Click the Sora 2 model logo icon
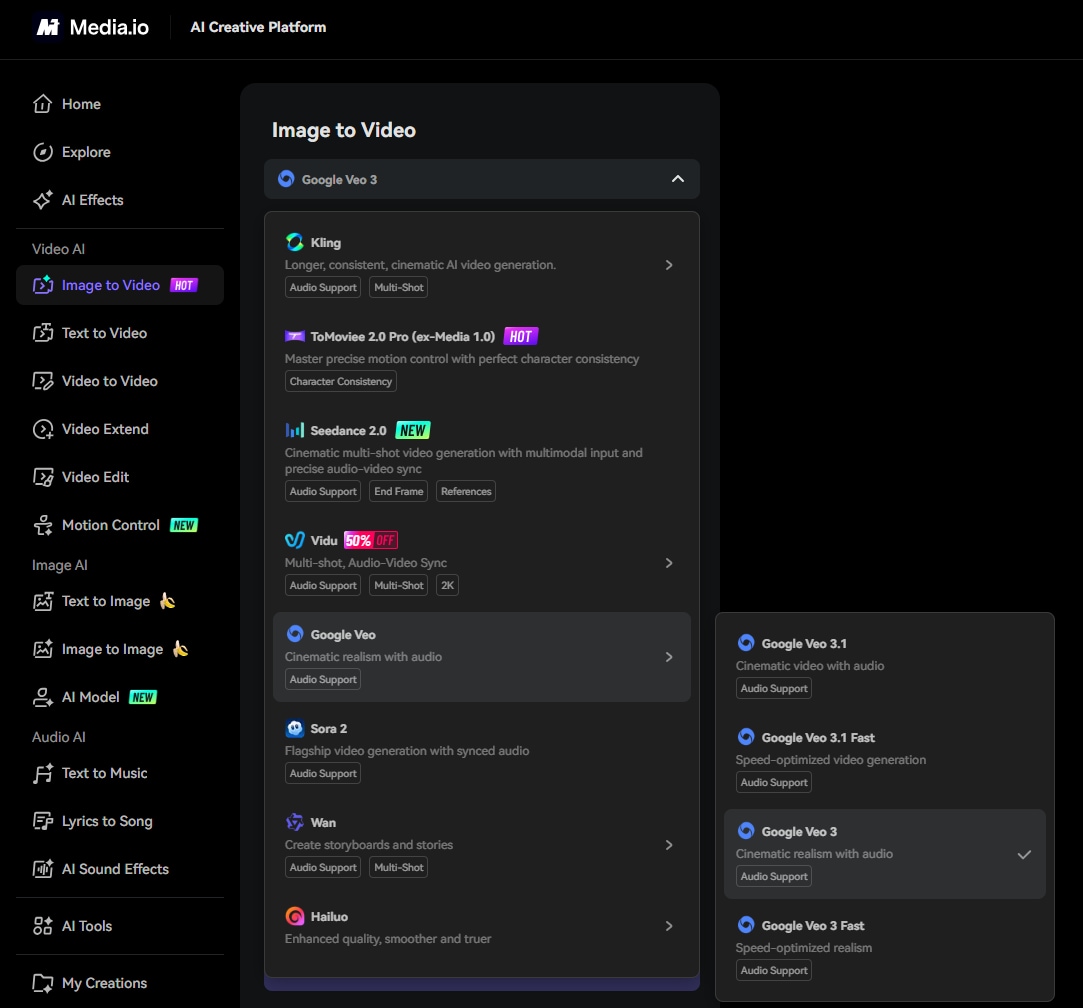1083x1008 pixels. tap(295, 728)
